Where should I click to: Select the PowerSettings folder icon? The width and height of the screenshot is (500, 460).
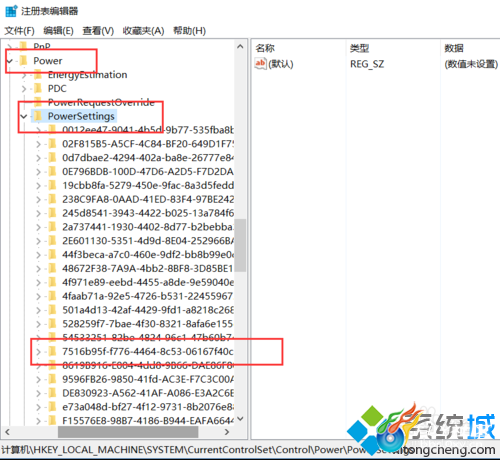pyautogui.click(x=38, y=116)
